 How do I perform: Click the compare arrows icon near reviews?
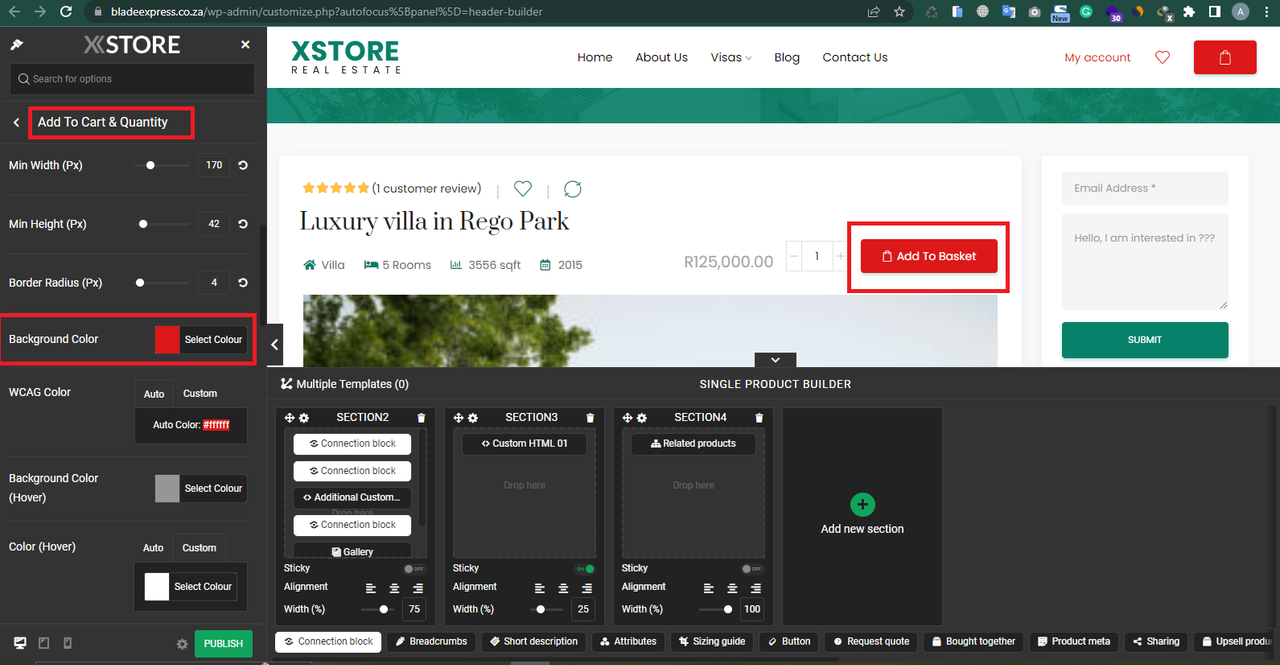pos(573,189)
